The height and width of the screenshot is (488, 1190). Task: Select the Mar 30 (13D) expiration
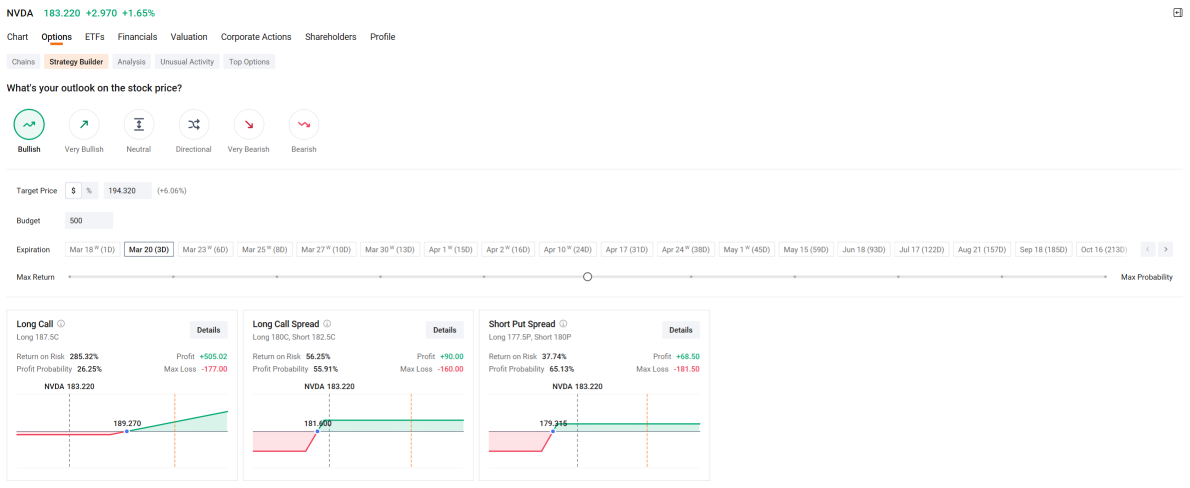click(x=391, y=249)
